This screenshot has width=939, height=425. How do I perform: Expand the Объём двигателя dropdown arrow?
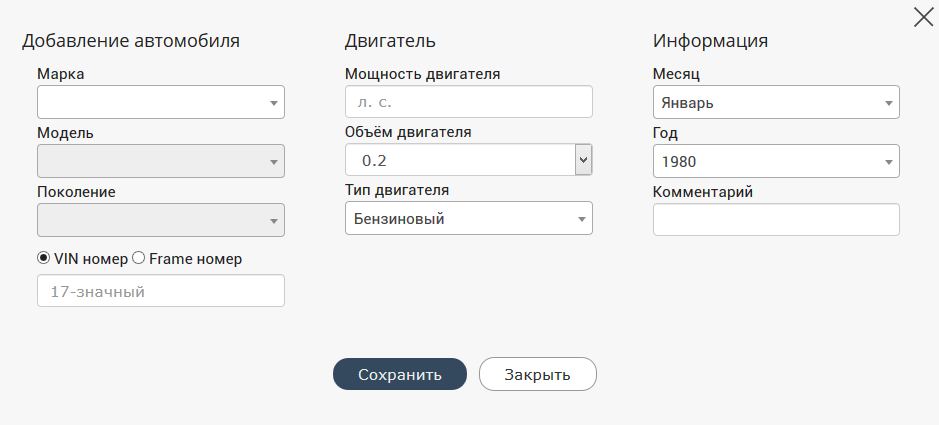point(584,160)
